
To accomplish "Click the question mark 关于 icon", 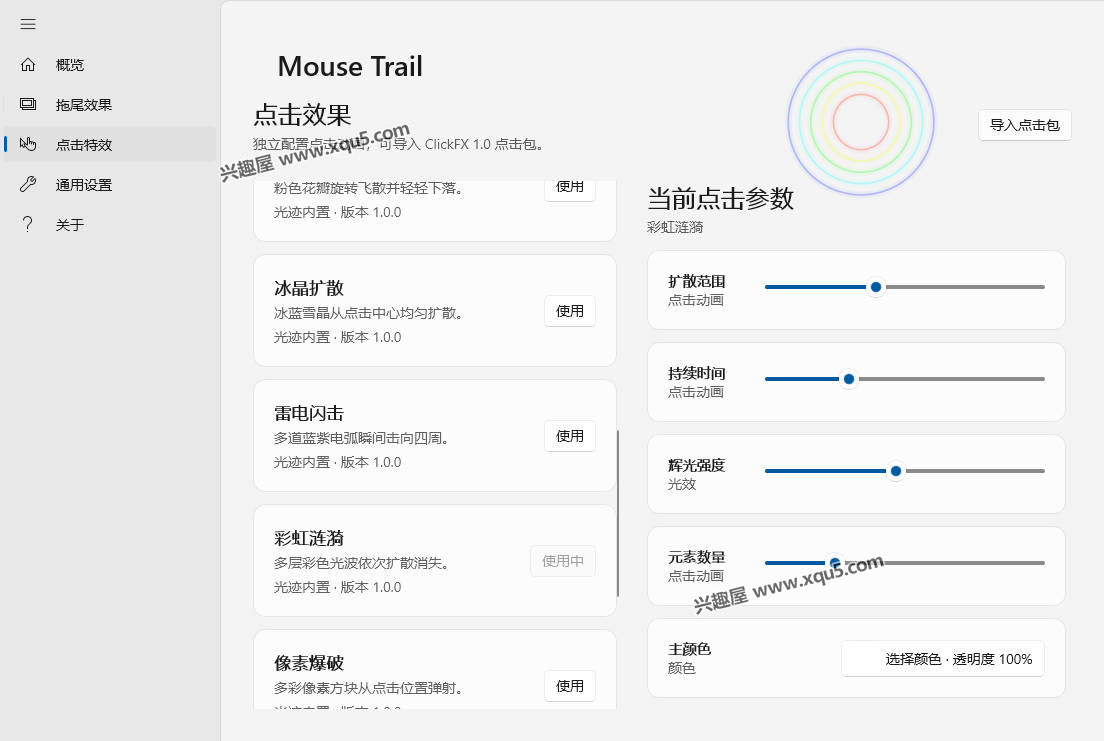I will click(x=28, y=225).
